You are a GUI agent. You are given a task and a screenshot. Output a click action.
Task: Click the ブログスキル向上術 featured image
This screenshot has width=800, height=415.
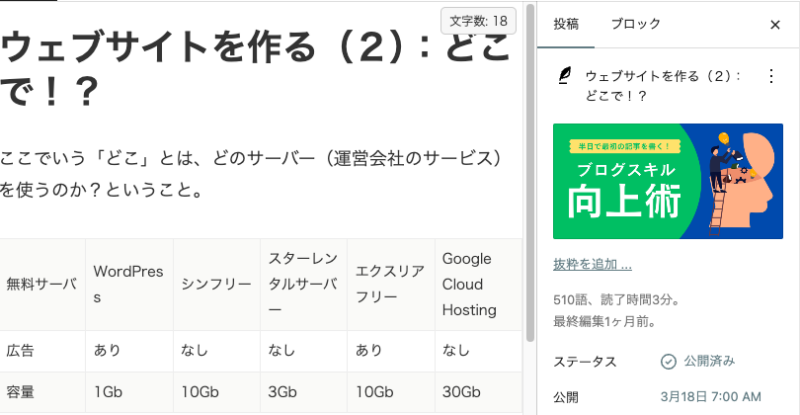coord(668,181)
